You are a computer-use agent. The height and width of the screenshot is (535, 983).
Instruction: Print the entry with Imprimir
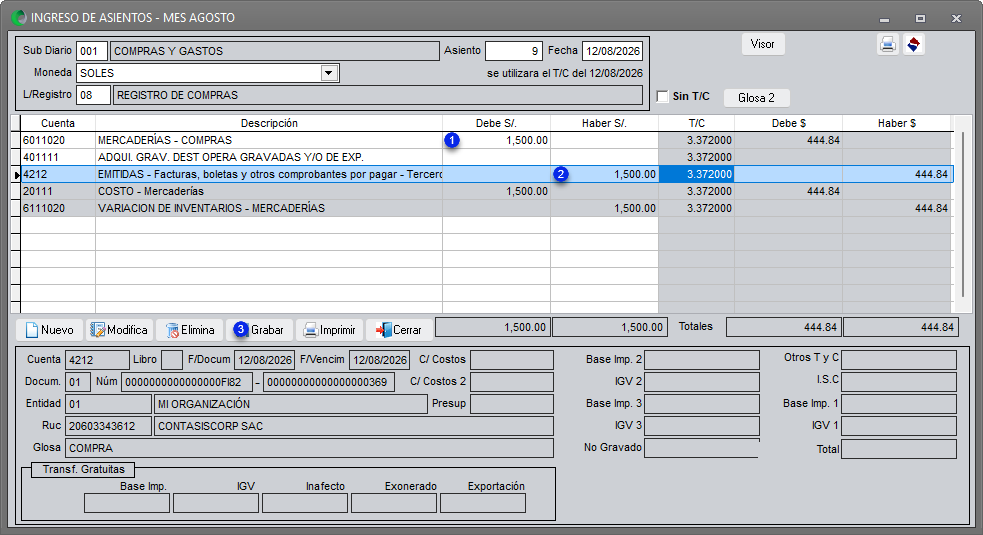pyautogui.click(x=329, y=330)
